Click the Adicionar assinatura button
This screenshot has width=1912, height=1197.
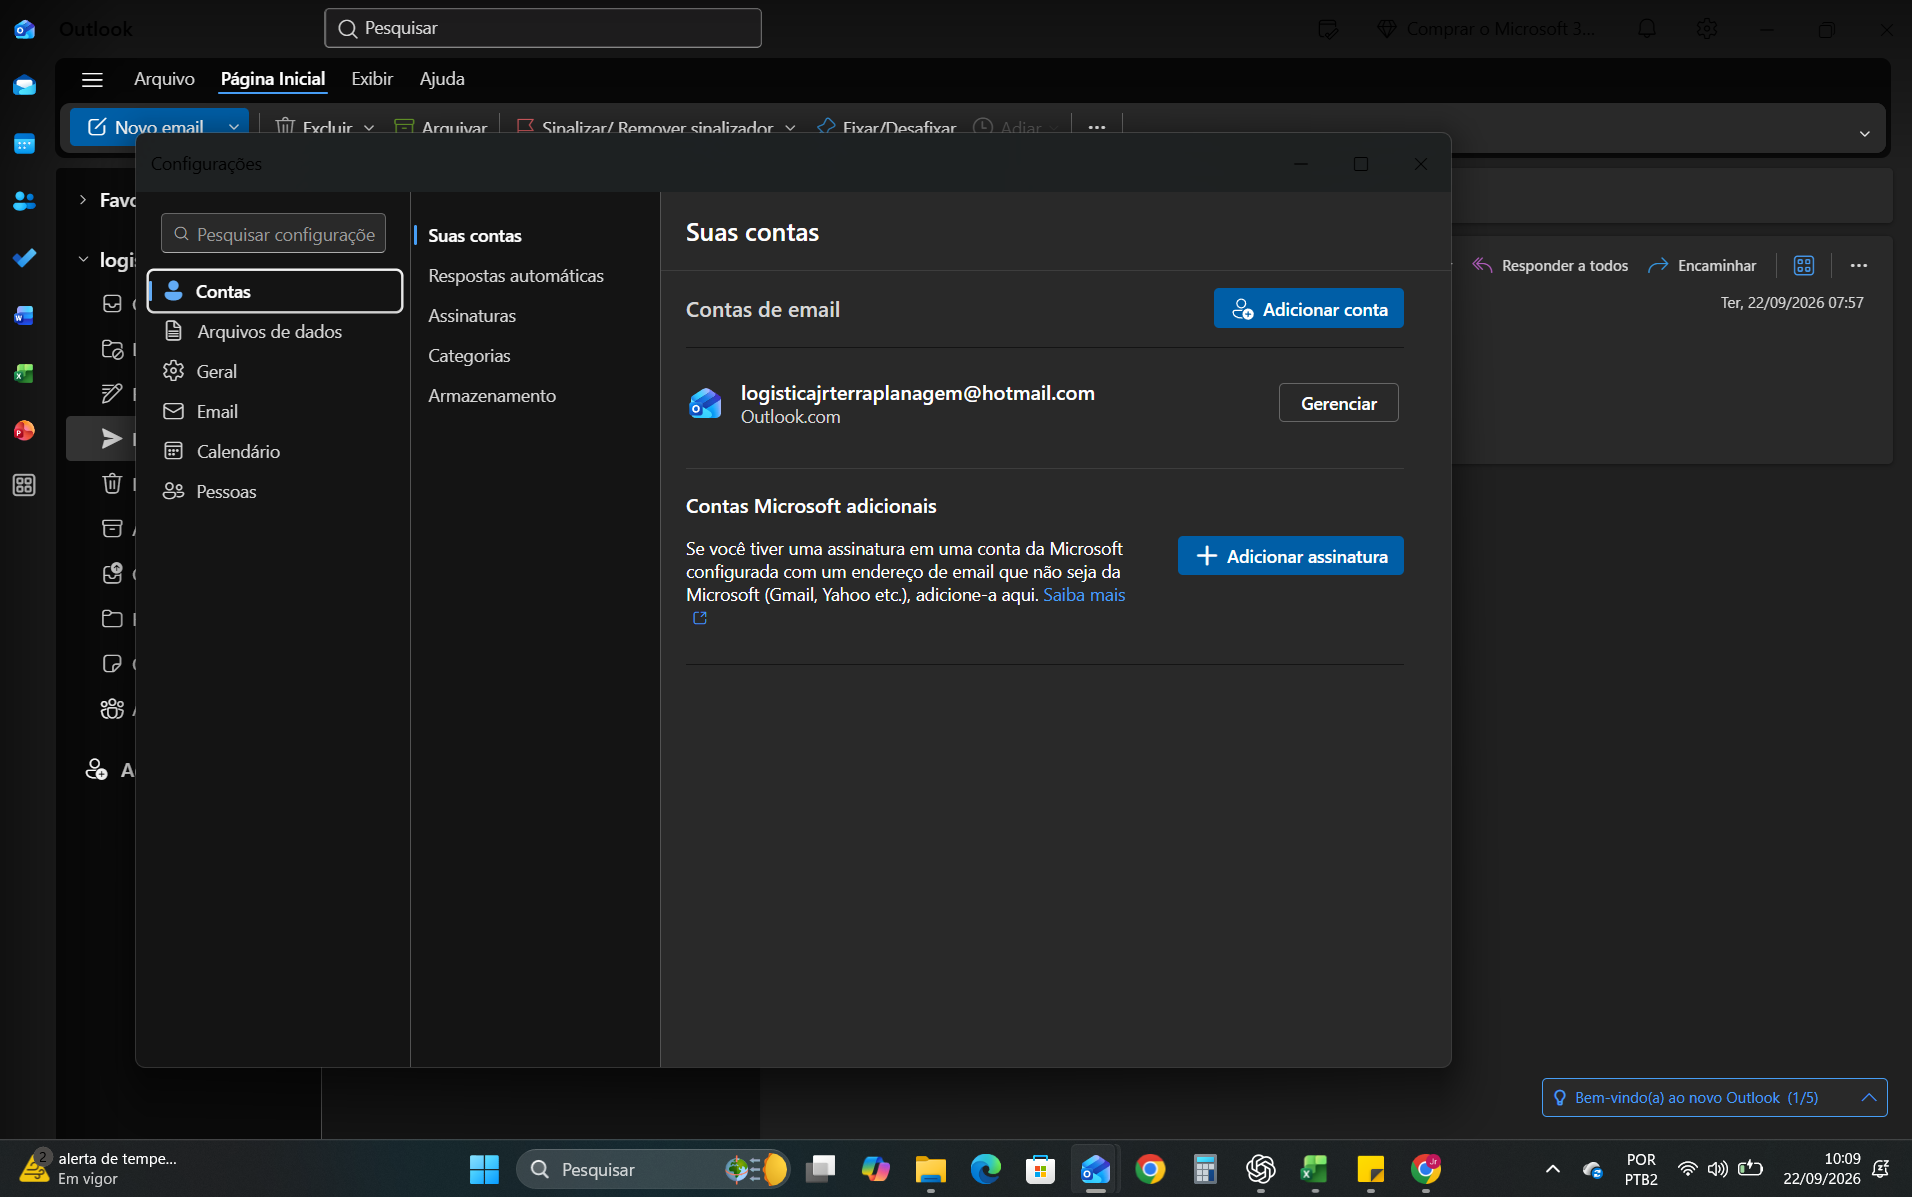1290,555
